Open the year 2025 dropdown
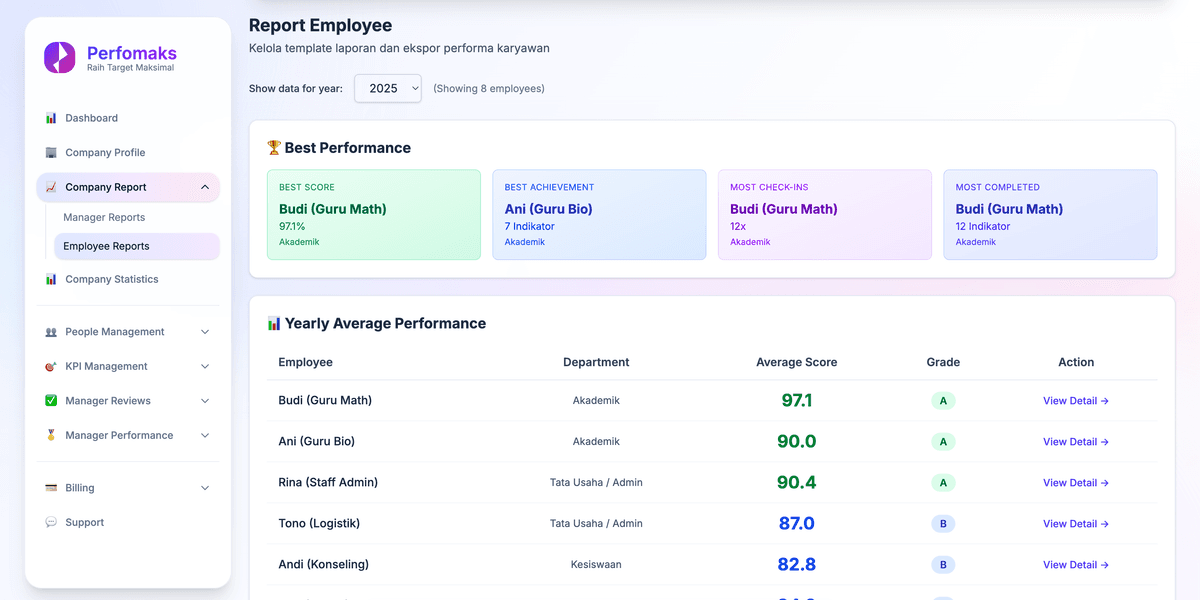 [388, 88]
